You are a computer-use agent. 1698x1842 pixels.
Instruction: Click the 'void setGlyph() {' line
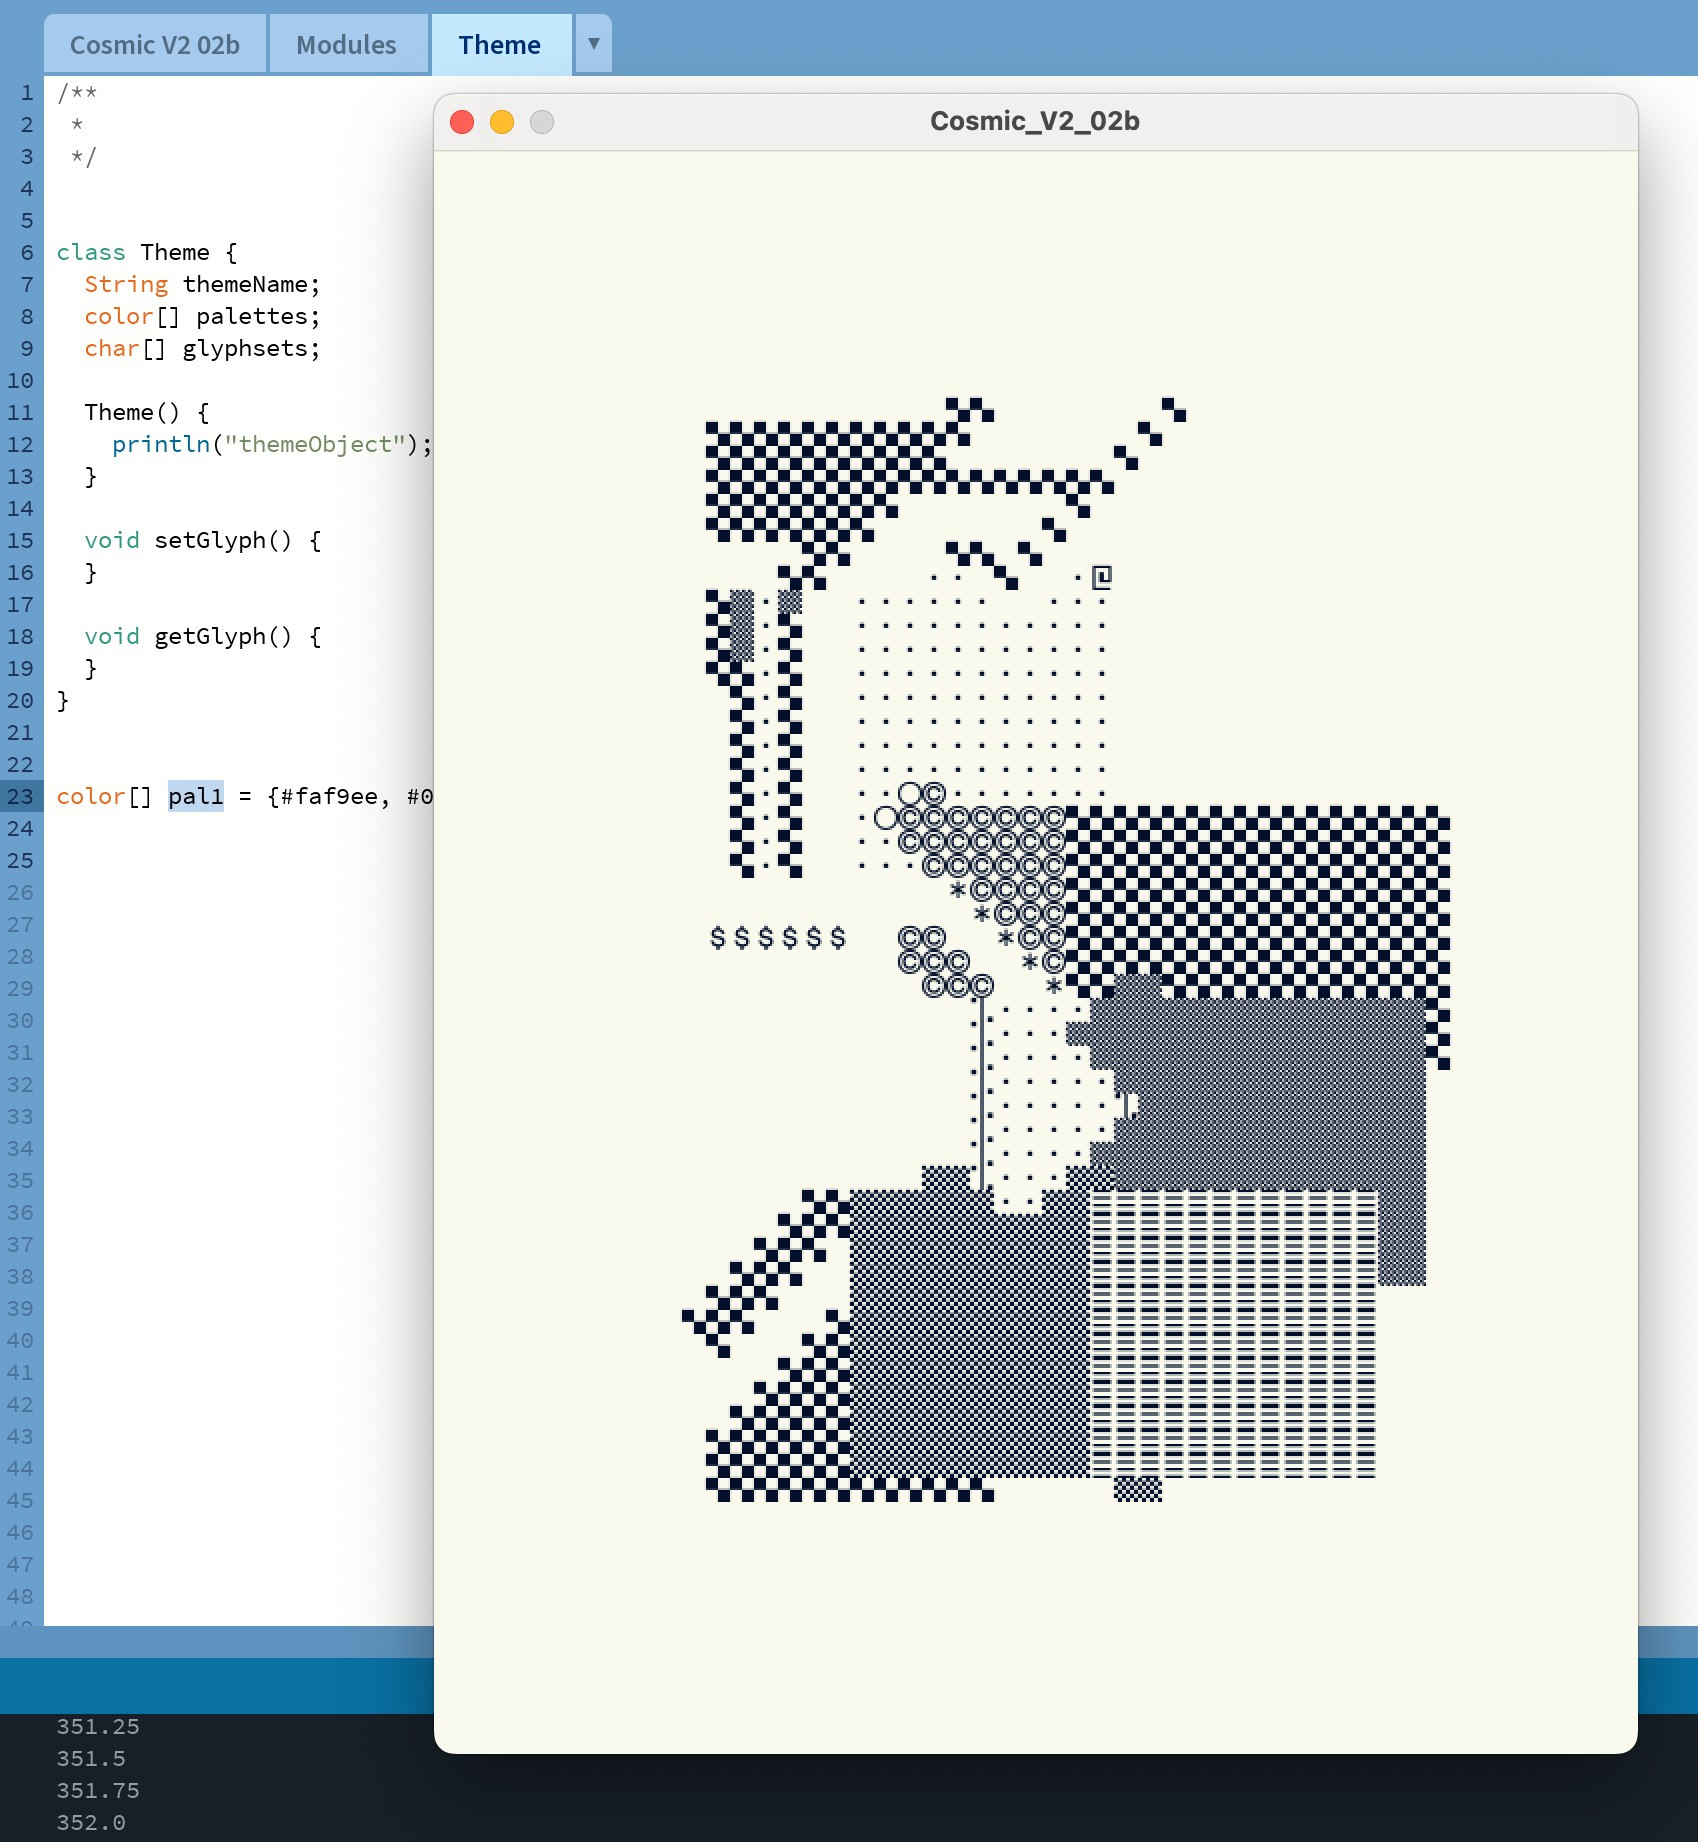point(203,540)
